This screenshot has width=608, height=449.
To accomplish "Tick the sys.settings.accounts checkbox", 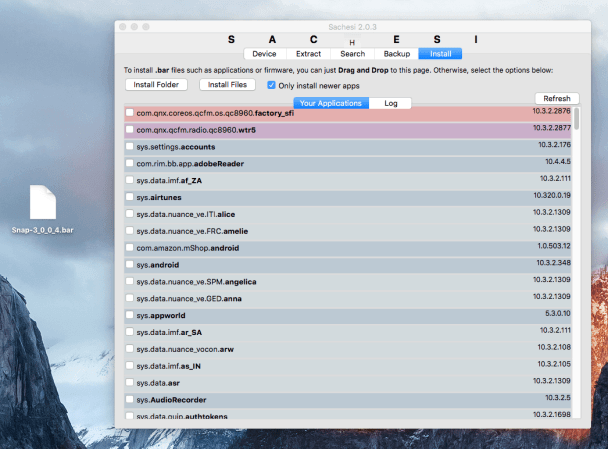I will 130,147.
